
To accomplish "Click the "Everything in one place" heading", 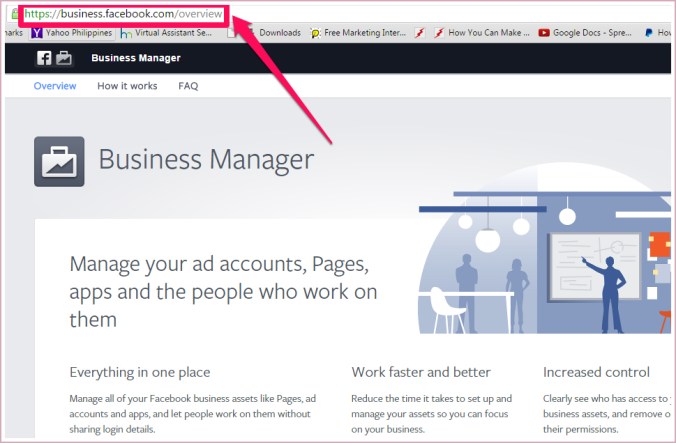I will (140, 372).
